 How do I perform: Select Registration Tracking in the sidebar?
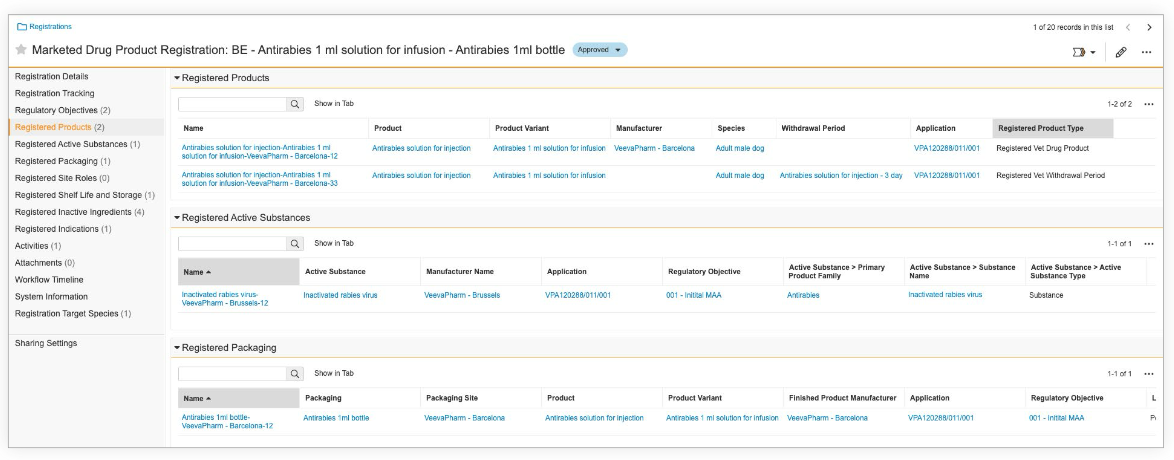(x=55, y=93)
